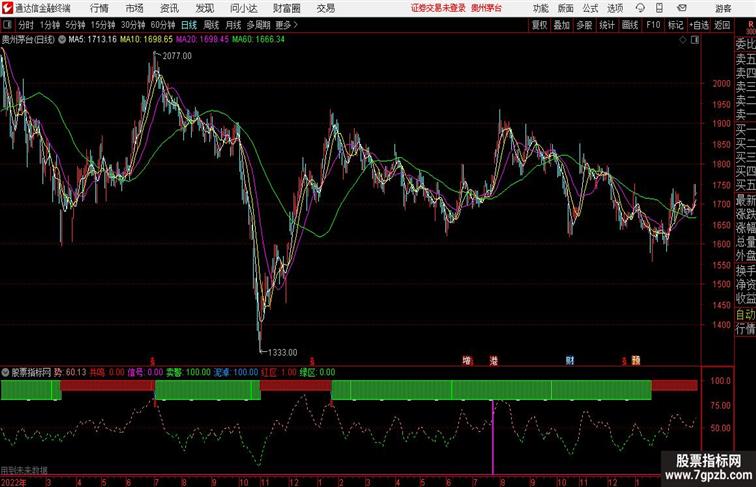Switch to the 30分钟 period tab
Image resolution: width=756 pixels, height=487 pixels.
[x=133, y=25]
